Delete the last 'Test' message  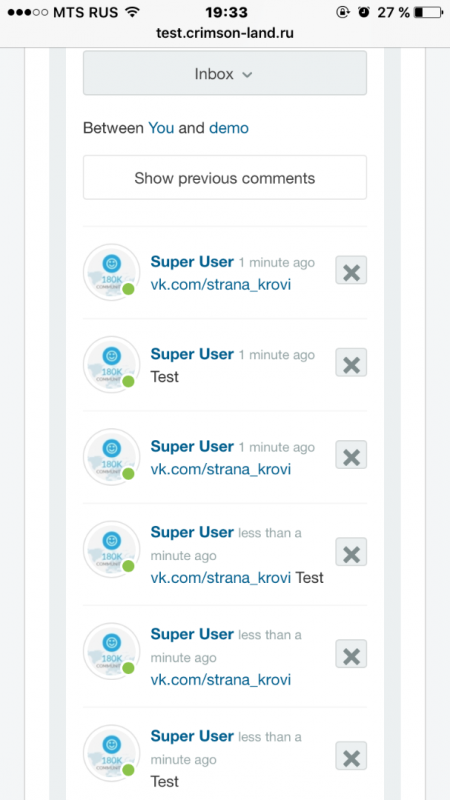351,756
